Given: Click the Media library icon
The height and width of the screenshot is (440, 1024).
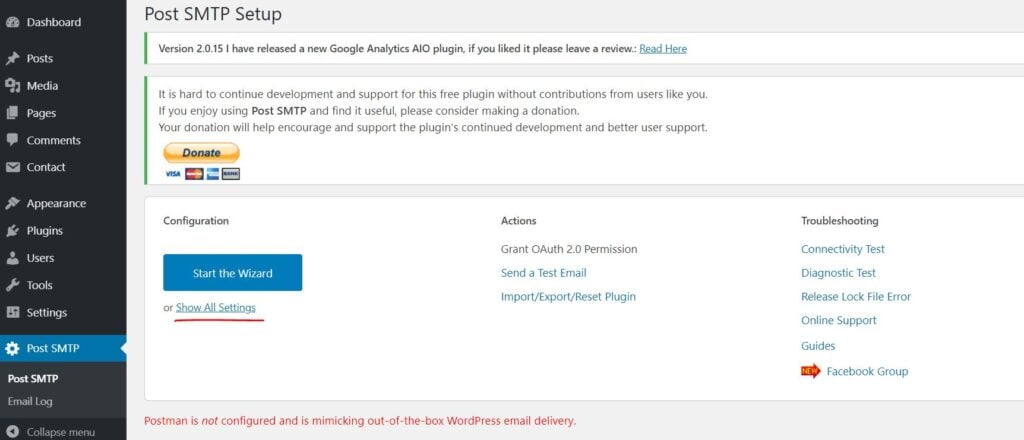Looking at the screenshot, I should (12, 86).
